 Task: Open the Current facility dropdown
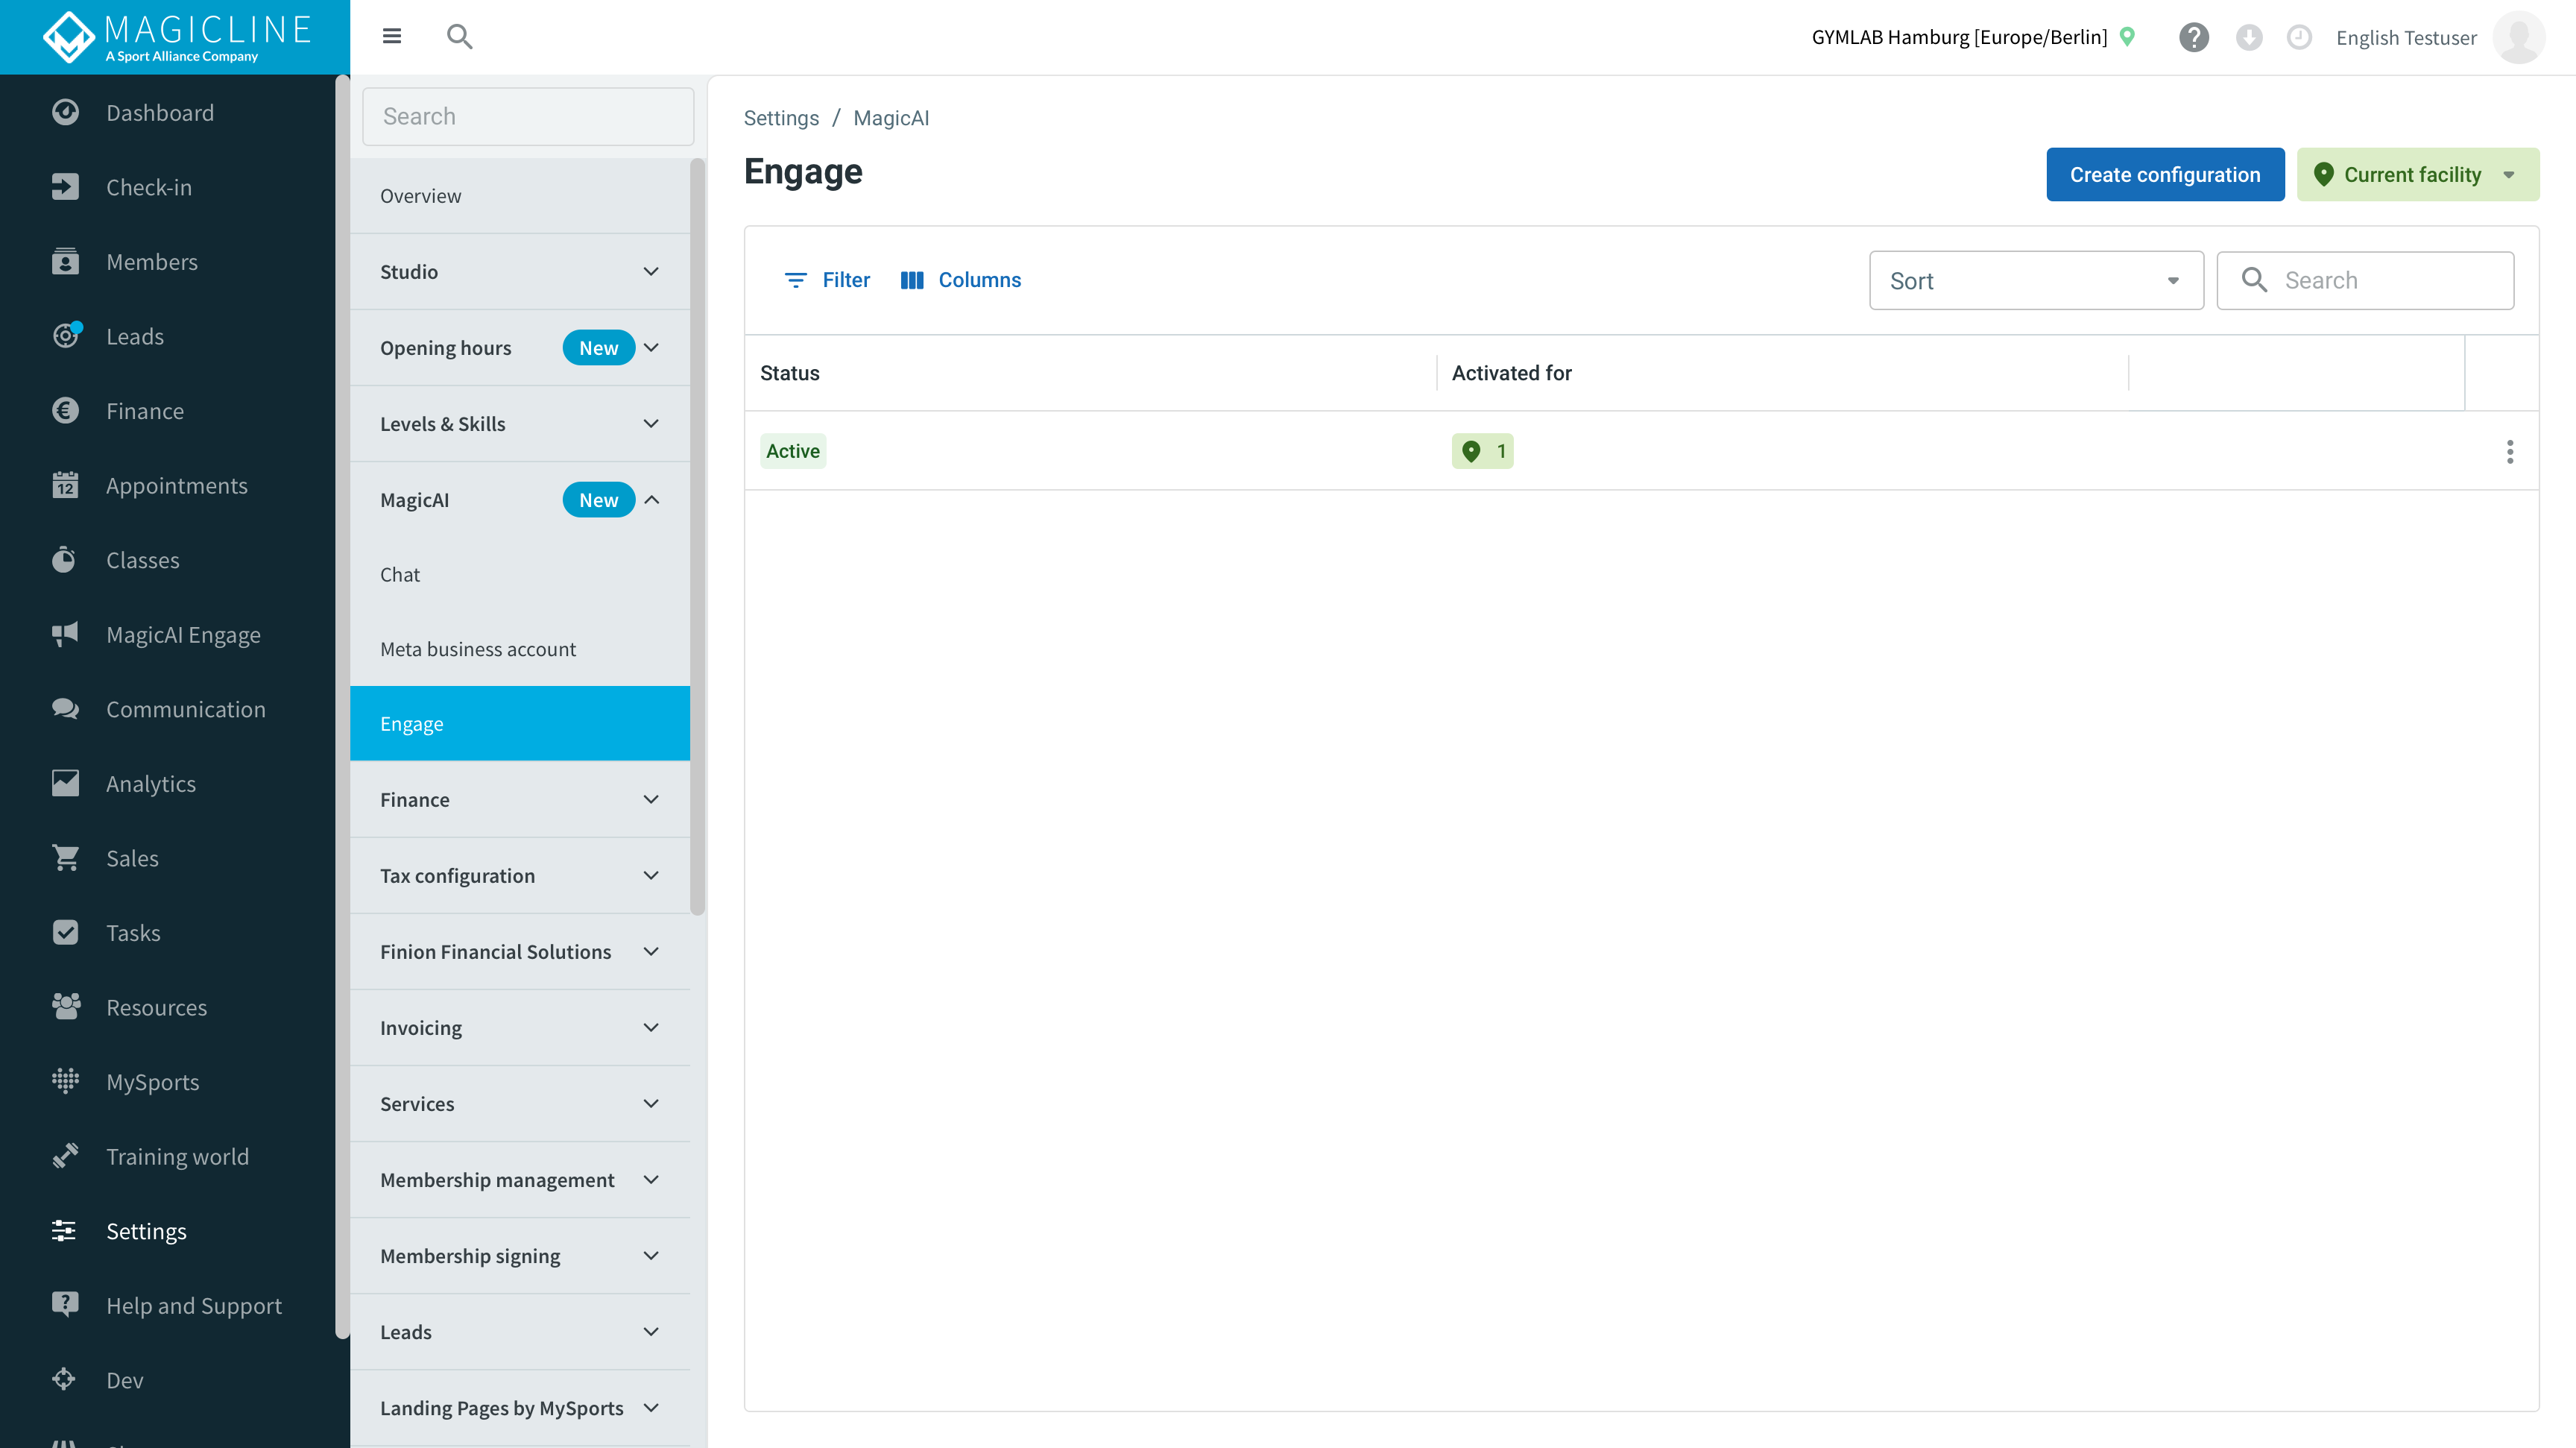coord(2417,175)
